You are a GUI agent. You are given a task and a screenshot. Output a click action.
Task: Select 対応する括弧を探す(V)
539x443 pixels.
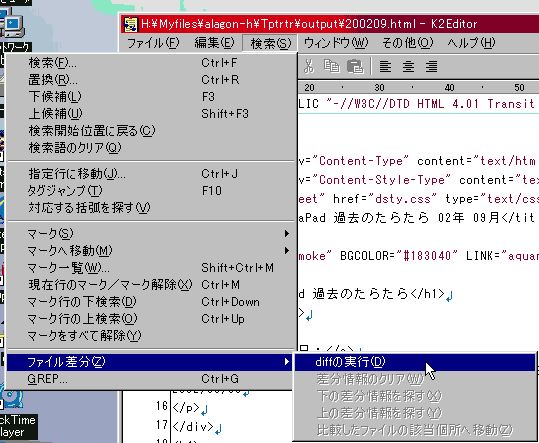click(x=150, y=208)
